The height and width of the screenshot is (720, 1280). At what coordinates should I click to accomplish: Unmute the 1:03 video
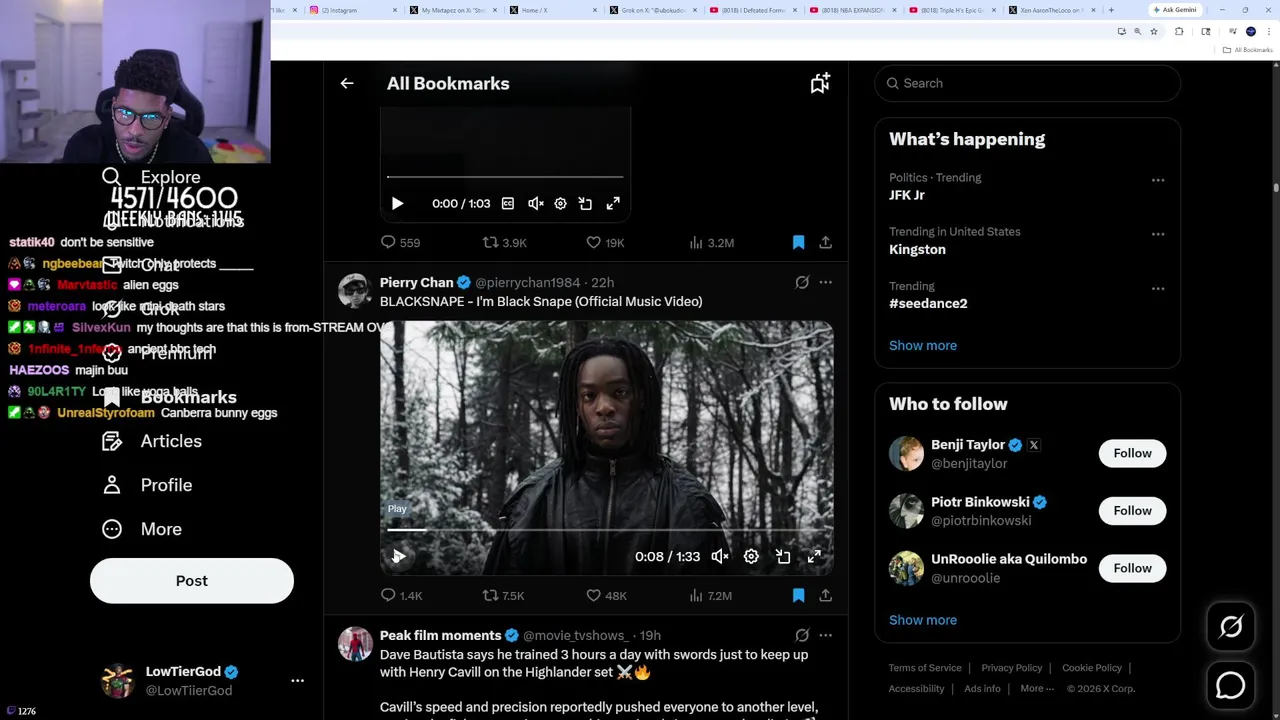pos(536,203)
